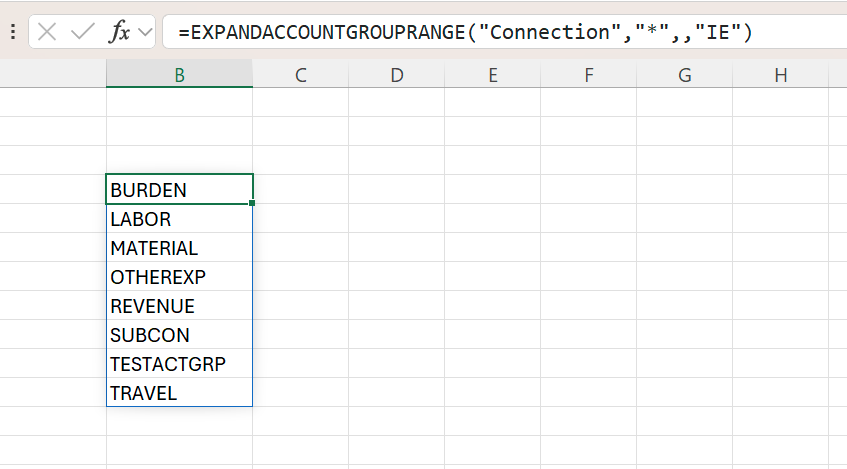Select column H header
Viewport: 847px width, 469px height.
781,75
